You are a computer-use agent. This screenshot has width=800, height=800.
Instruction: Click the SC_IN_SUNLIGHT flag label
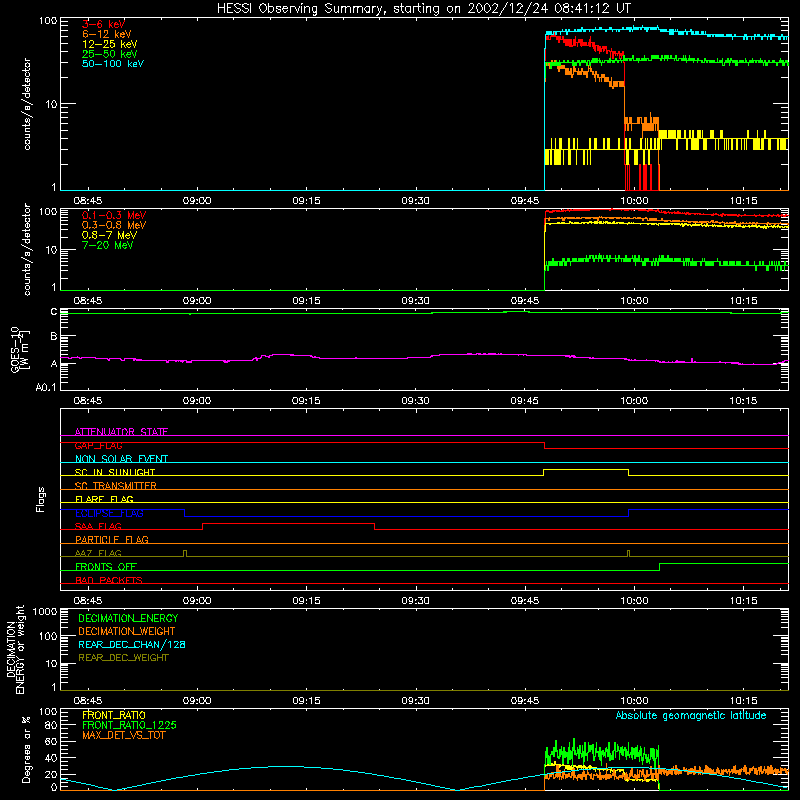tap(115, 472)
